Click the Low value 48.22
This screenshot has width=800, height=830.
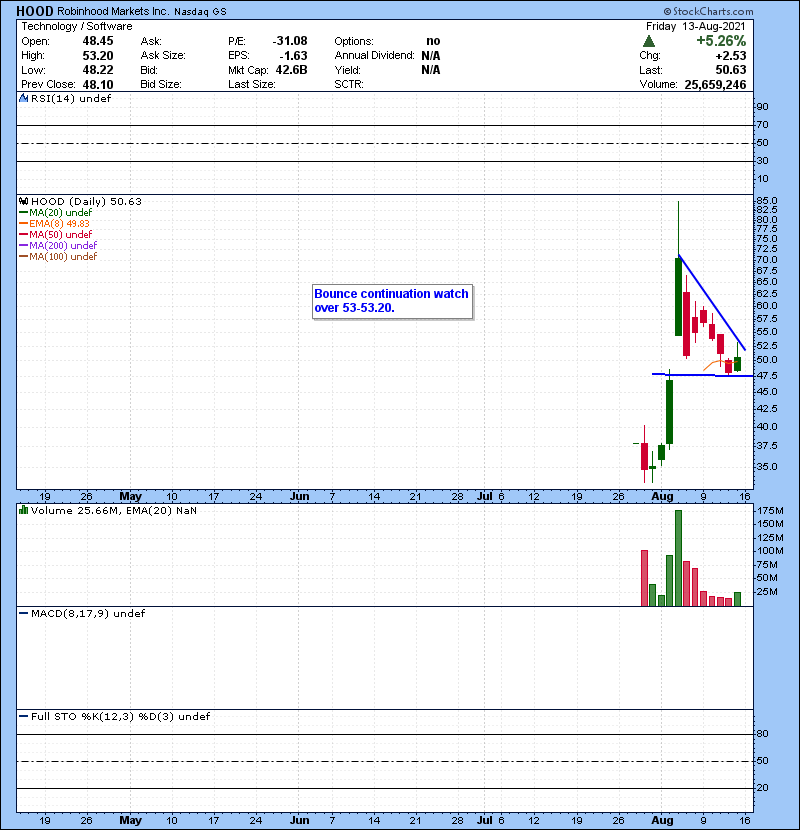pos(98,70)
